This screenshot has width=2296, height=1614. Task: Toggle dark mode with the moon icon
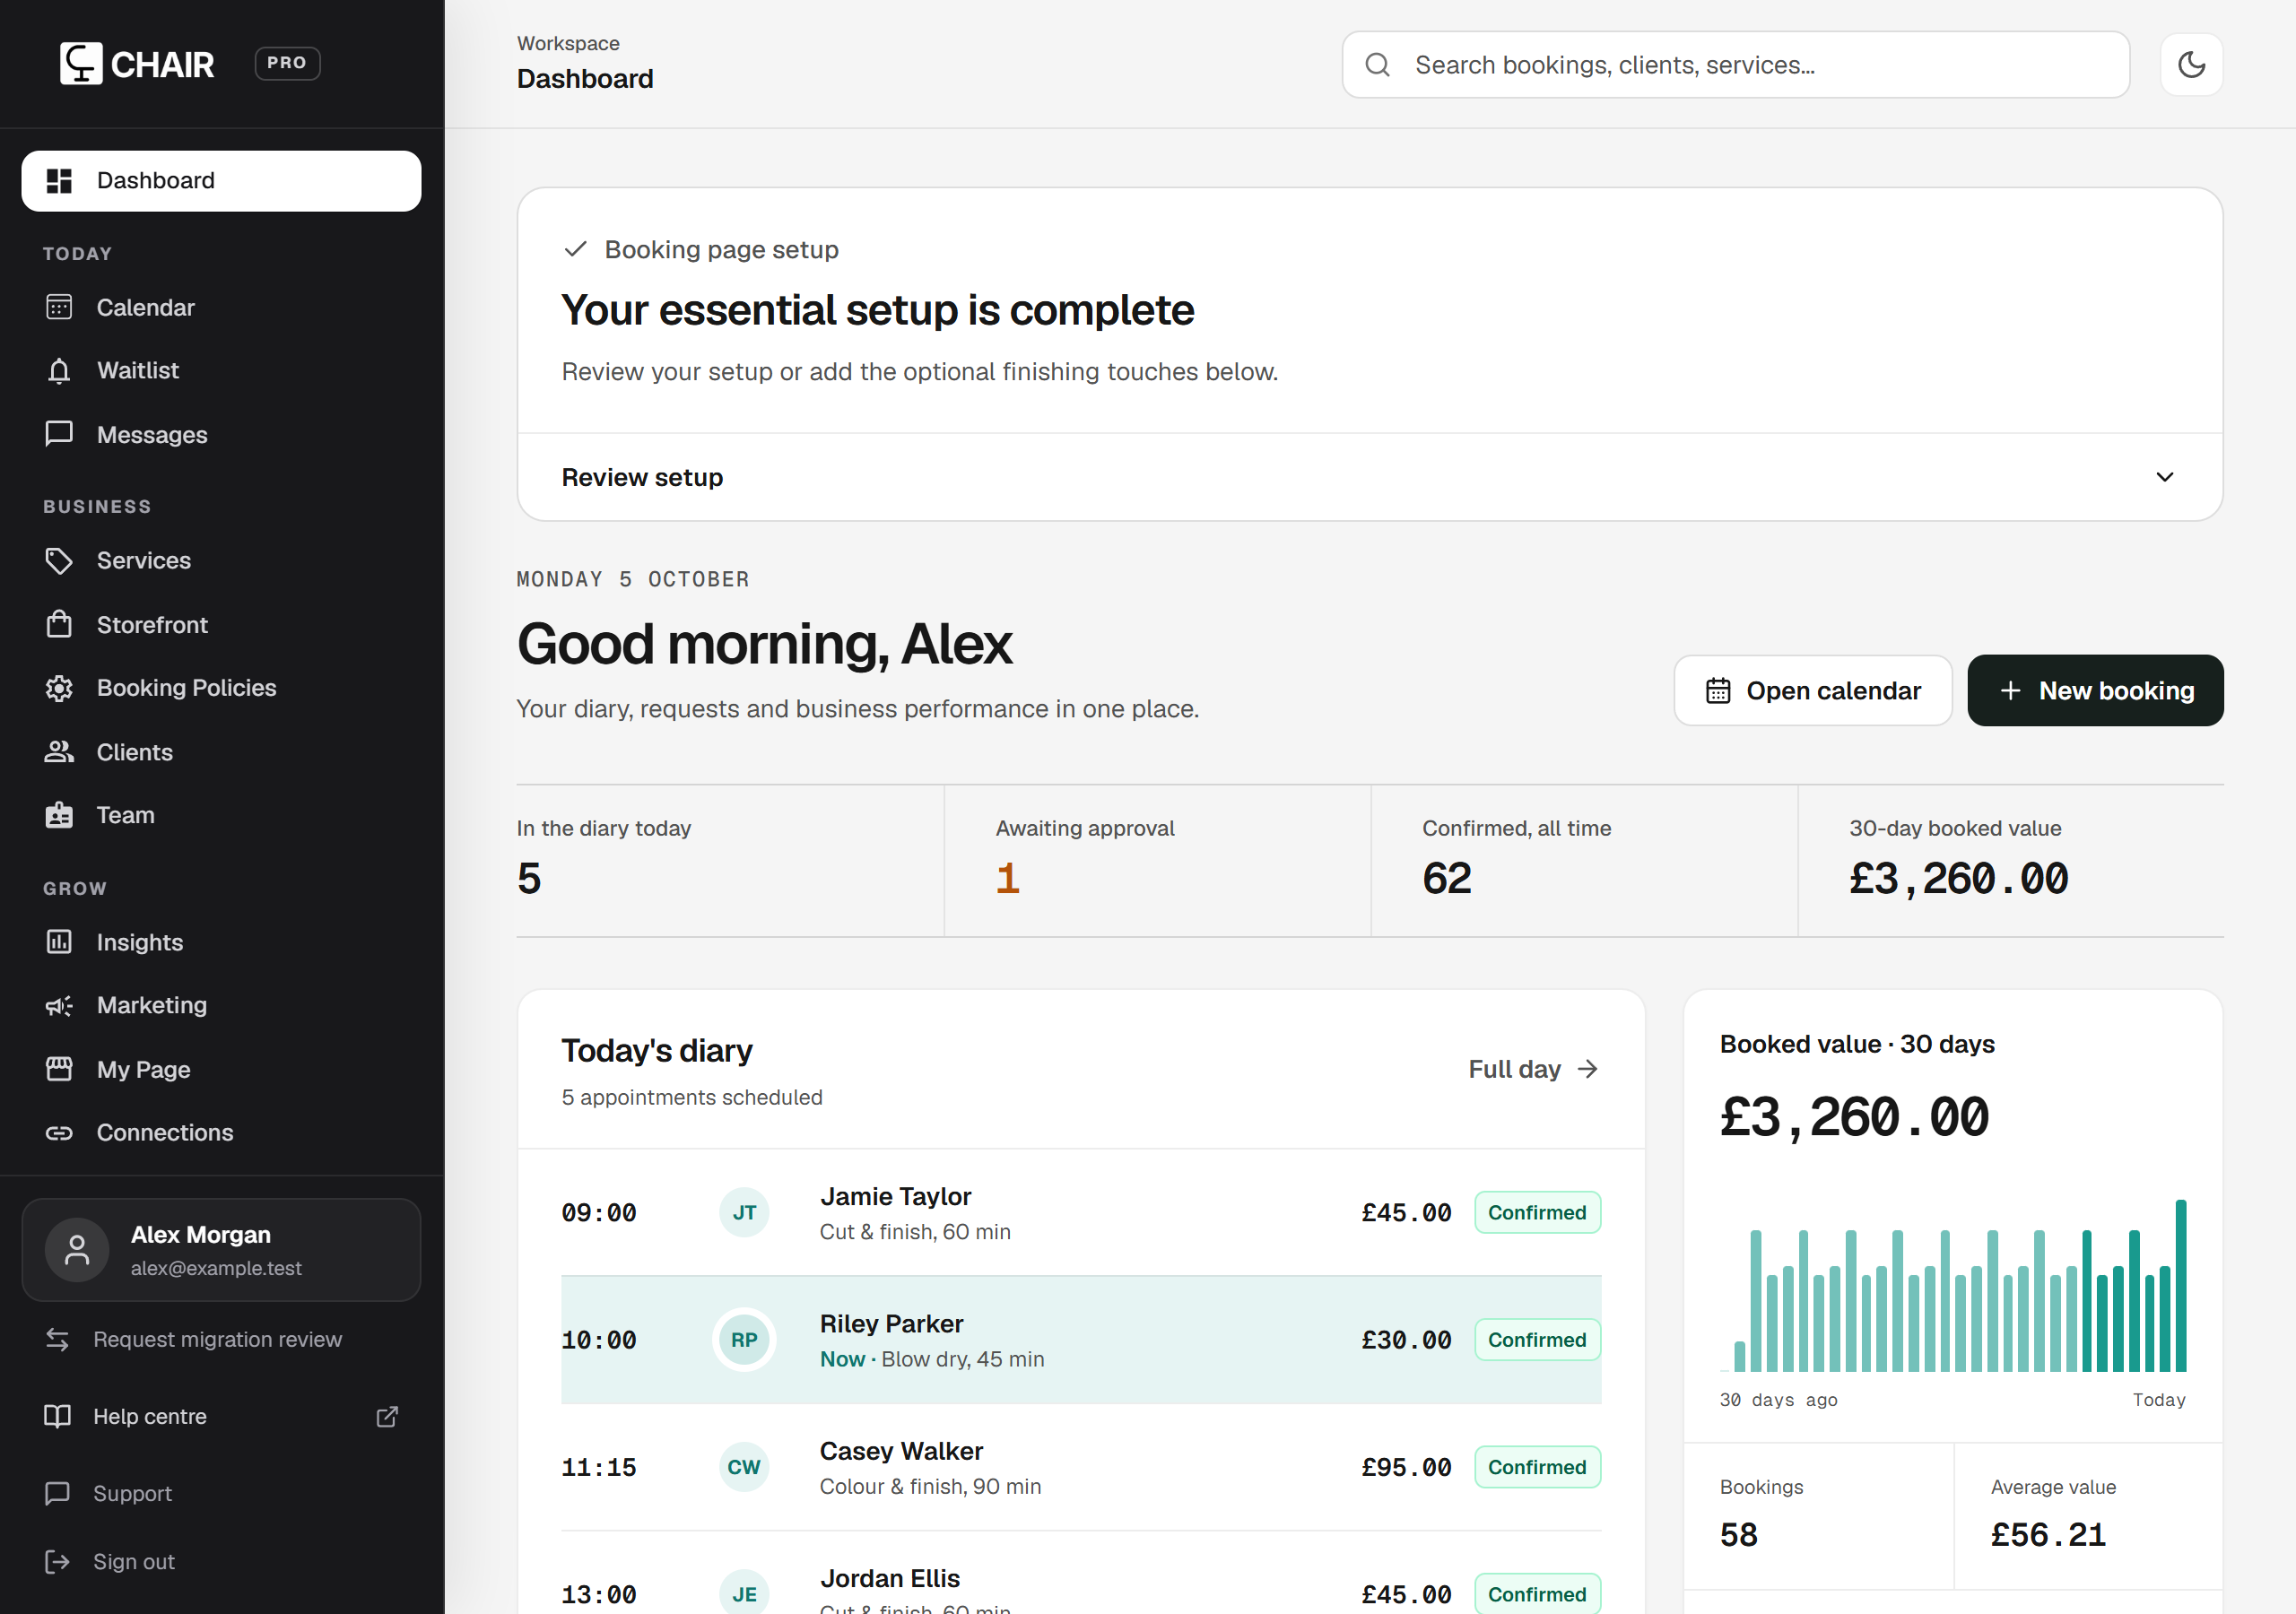(x=2190, y=65)
